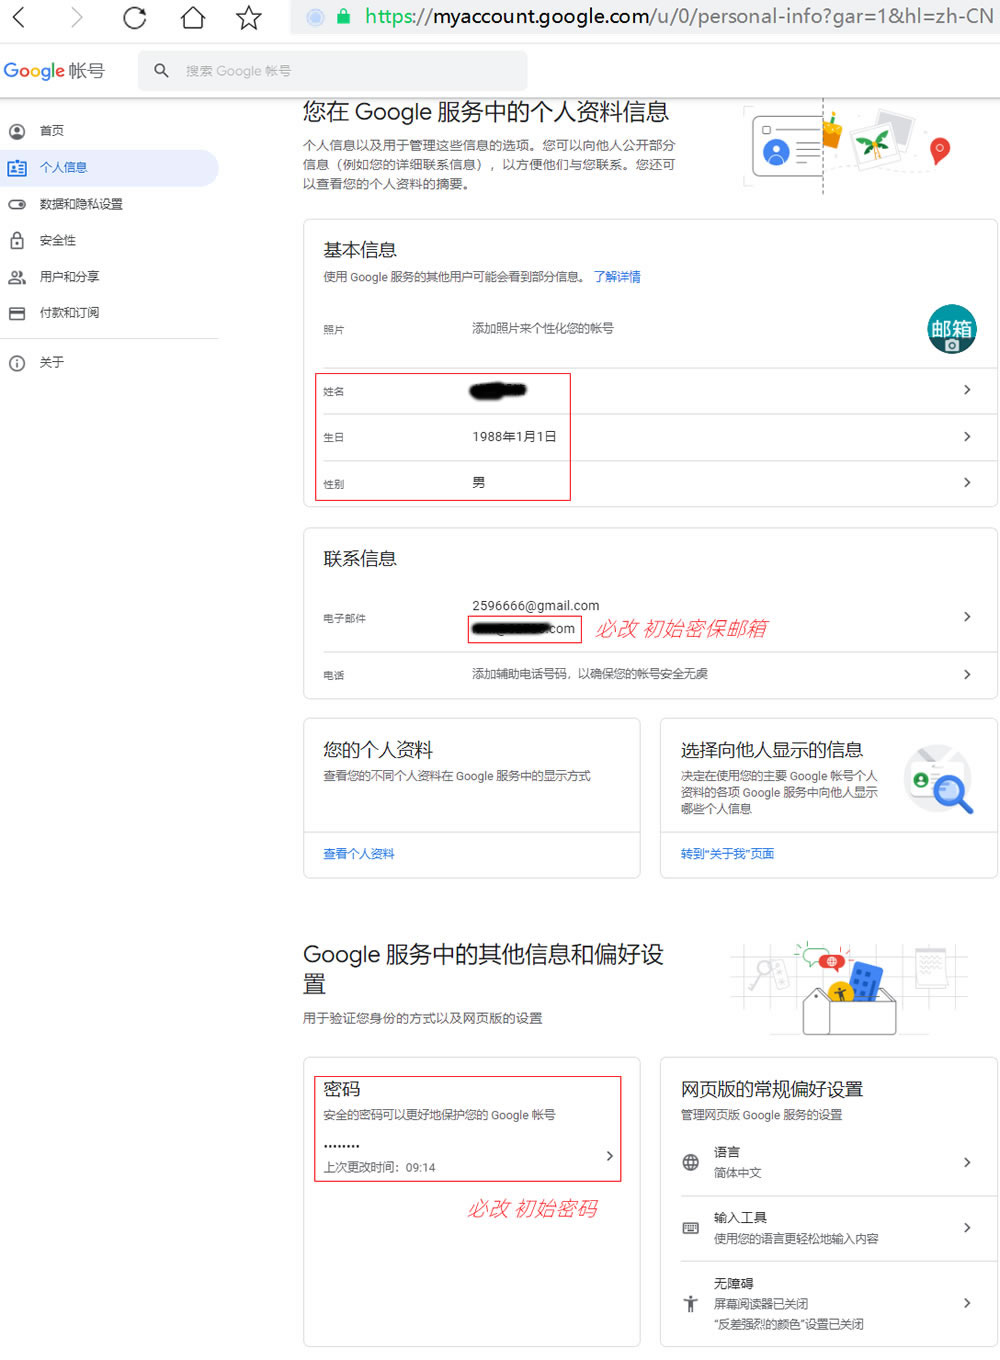
Task: Click the Google 帐号 logo
Action: 54,71
